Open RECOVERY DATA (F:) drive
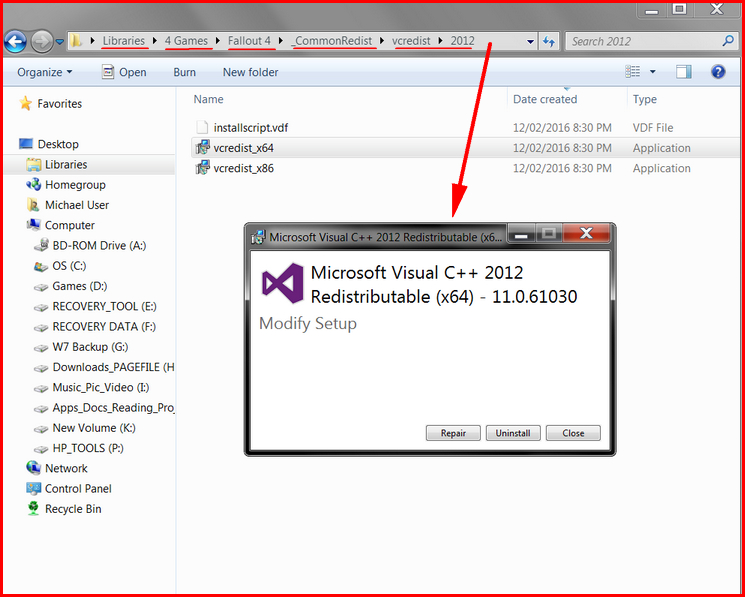Screen dimensions: 745x597 (104, 327)
